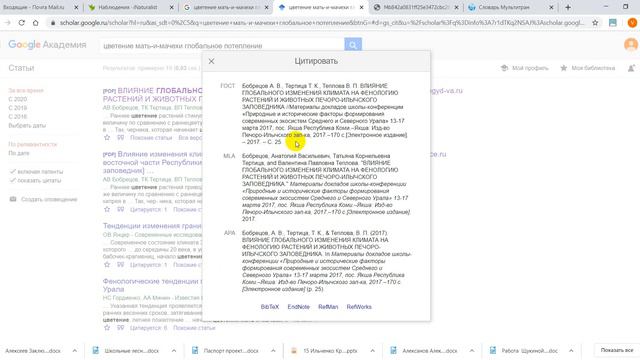The width and height of the screenshot is (640, 360).
Task: Open the extension icon next to bookmark star
Action: tap(613, 23)
